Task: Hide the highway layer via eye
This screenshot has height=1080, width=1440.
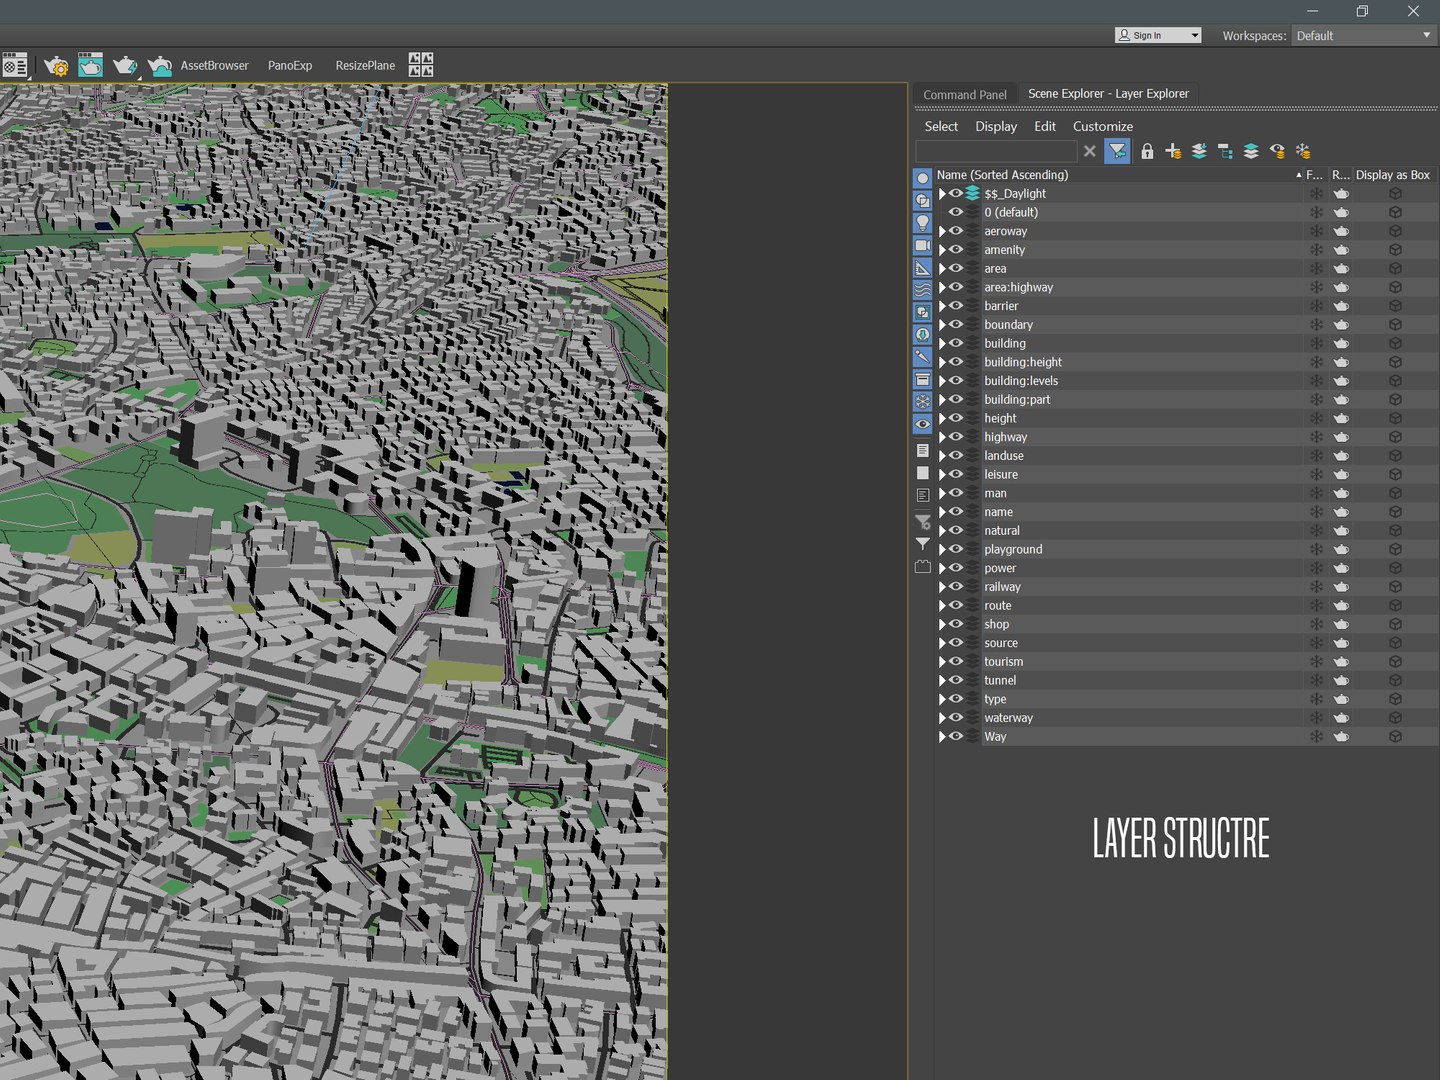Action: click(956, 437)
